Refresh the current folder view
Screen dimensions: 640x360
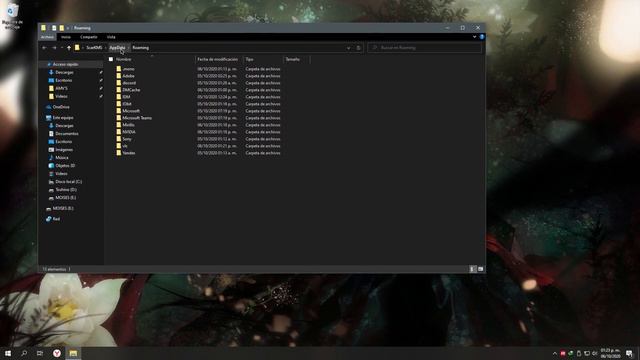pos(358,48)
